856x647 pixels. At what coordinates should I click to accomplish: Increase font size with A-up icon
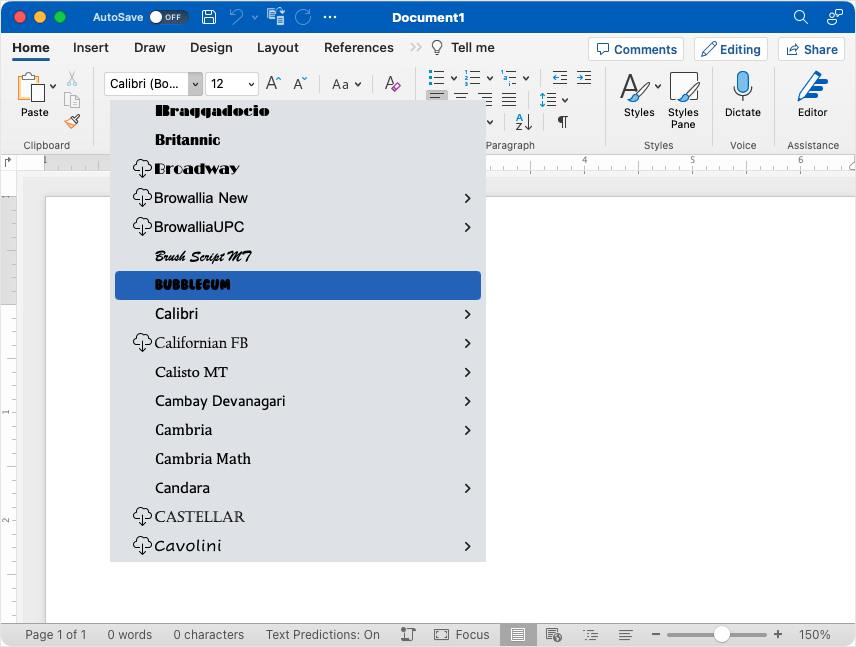274,84
